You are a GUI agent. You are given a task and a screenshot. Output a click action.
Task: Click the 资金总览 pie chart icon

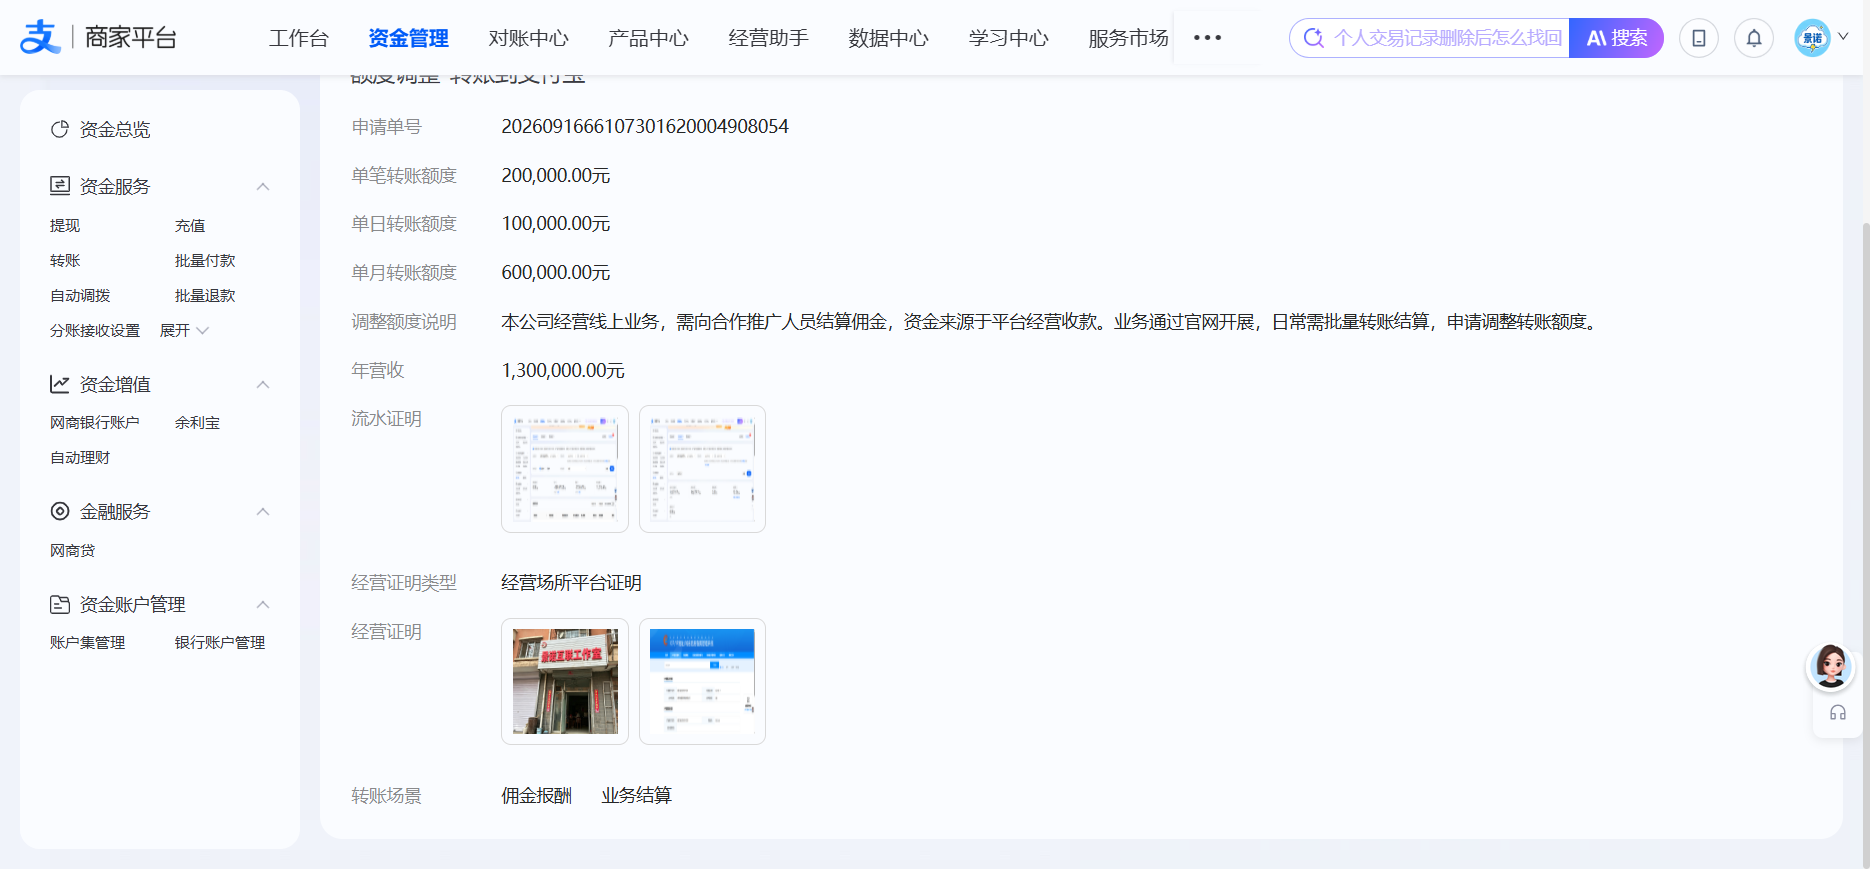tap(60, 129)
